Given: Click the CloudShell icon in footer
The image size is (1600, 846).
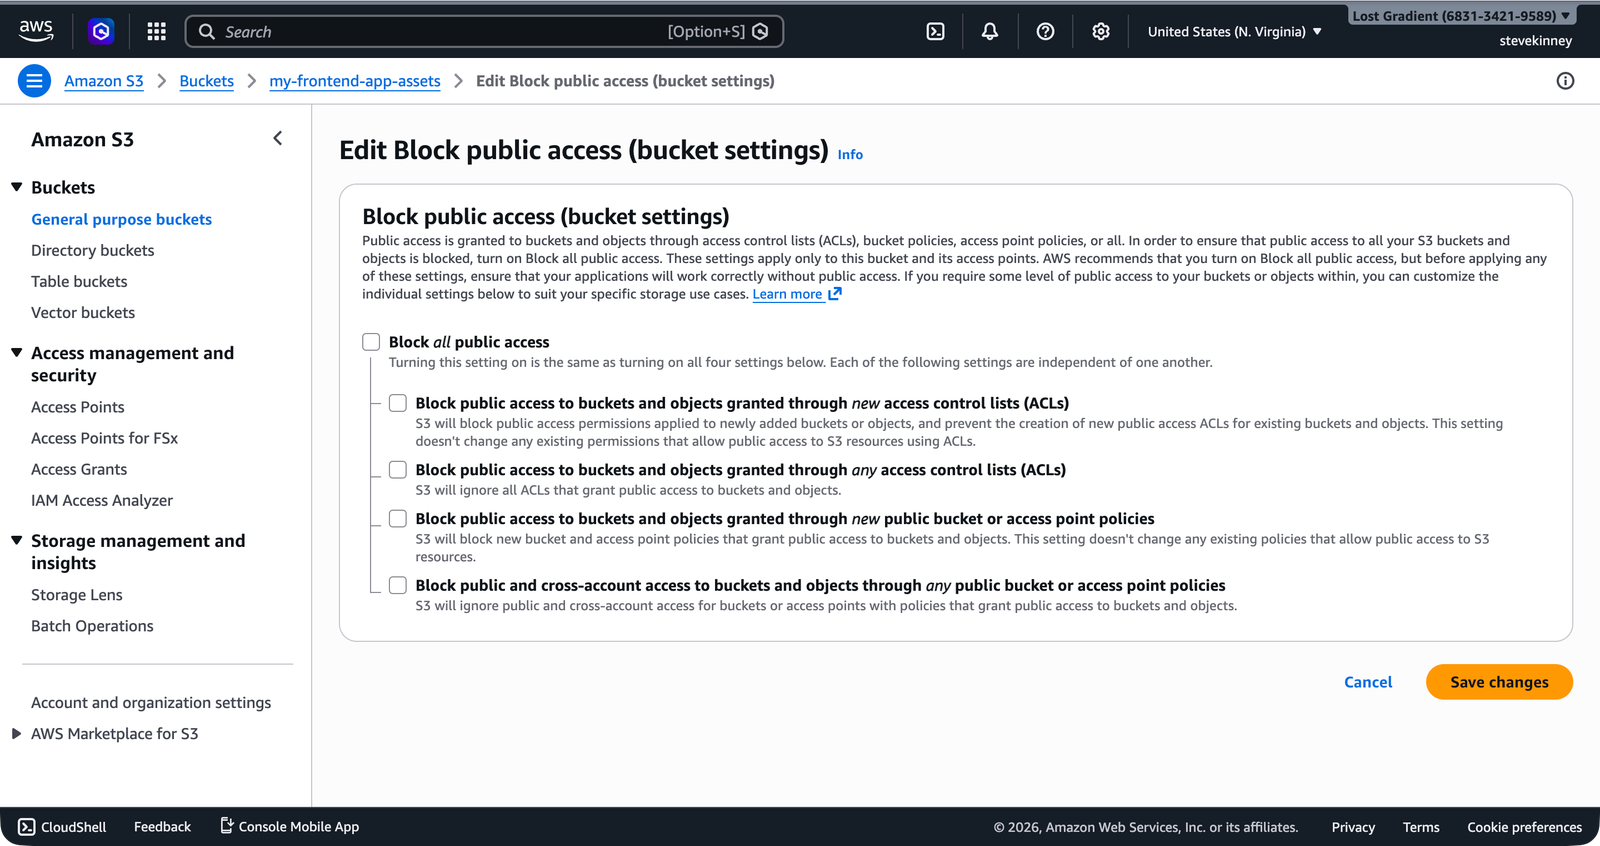Looking at the screenshot, I should (27, 827).
